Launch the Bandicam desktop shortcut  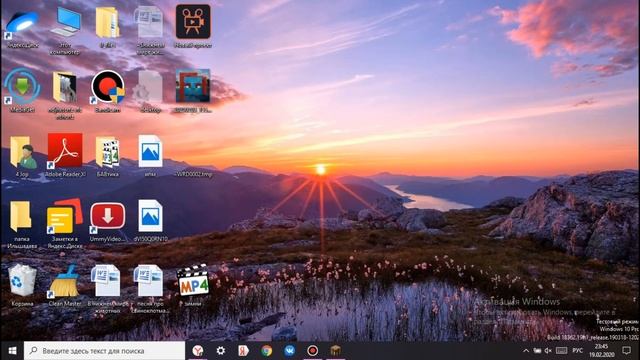point(108,87)
